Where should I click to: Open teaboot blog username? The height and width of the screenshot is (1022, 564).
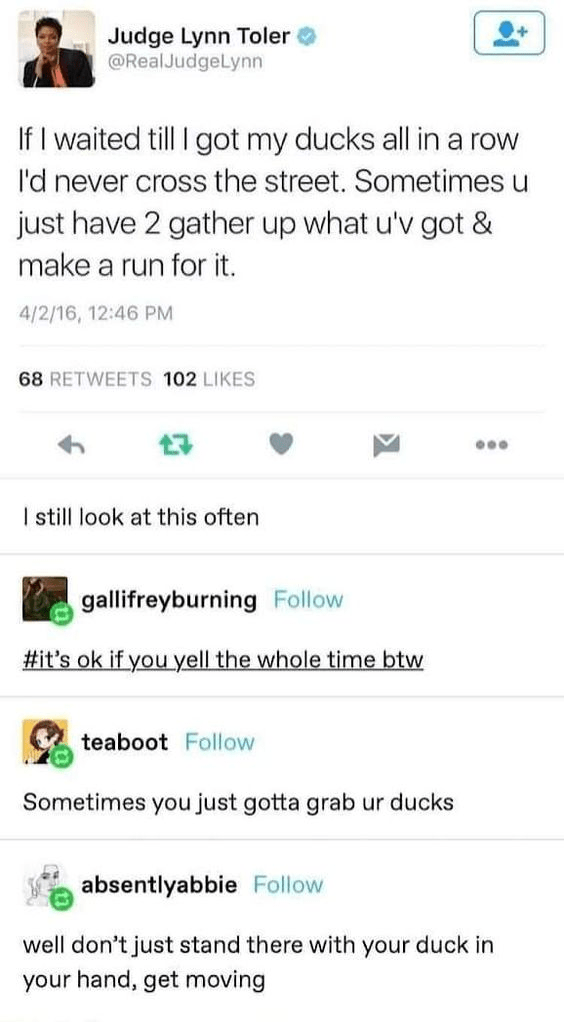125,742
